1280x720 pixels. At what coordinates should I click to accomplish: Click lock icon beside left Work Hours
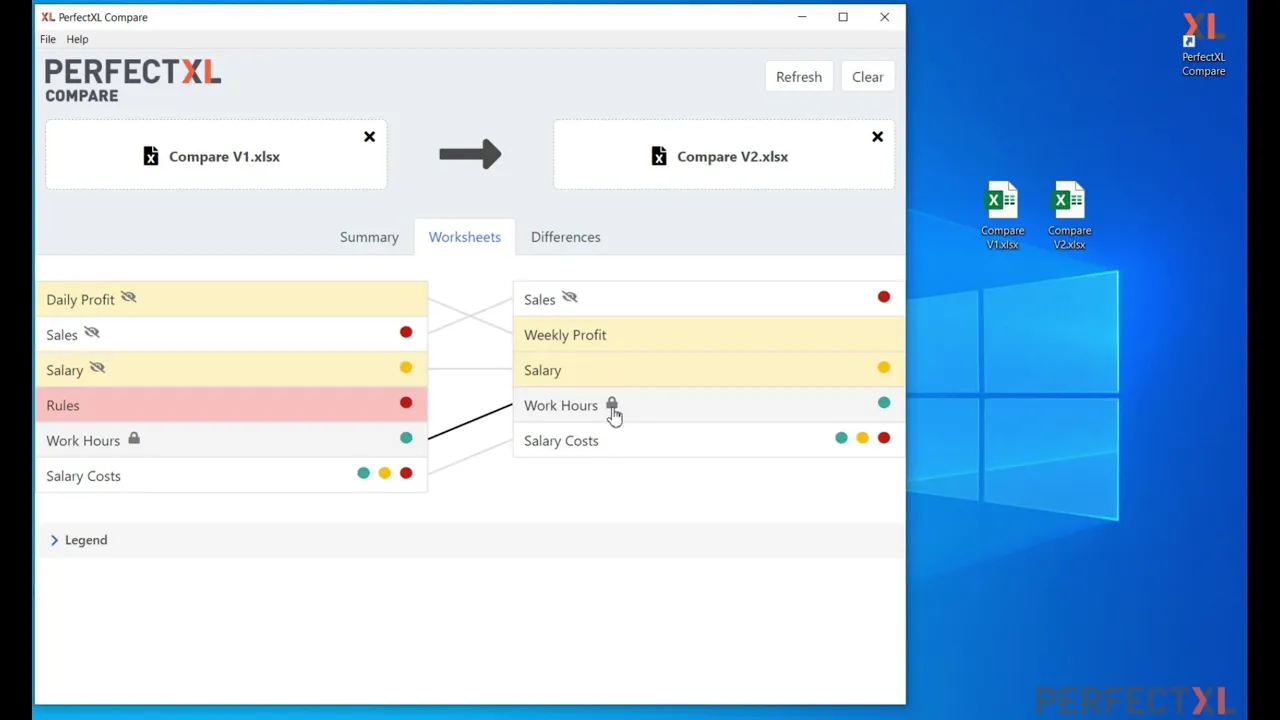tap(134, 439)
